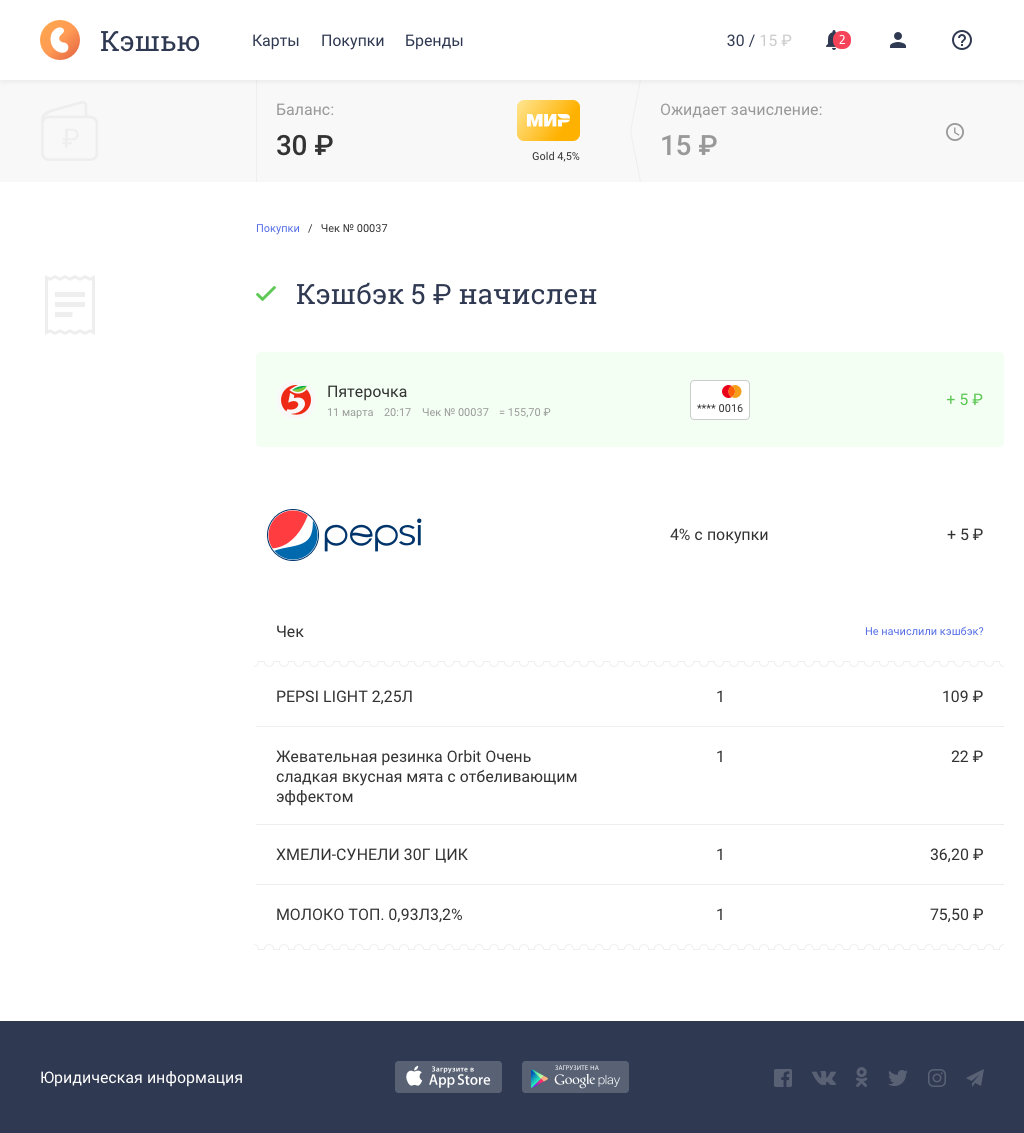This screenshot has height=1133, width=1024.
Task: Click the receipt icon in the left sidebar
Action: [x=70, y=305]
